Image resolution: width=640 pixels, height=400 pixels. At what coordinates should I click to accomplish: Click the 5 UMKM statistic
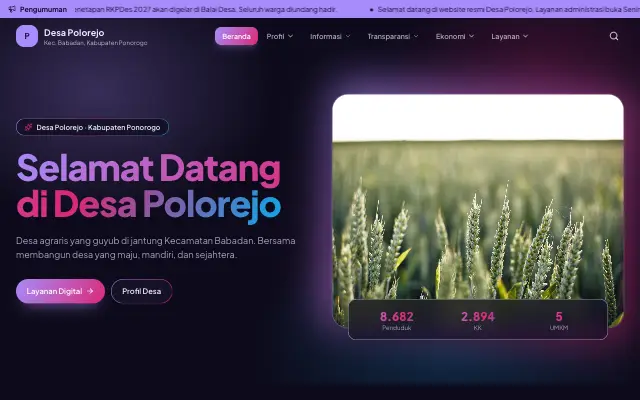click(559, 320)
